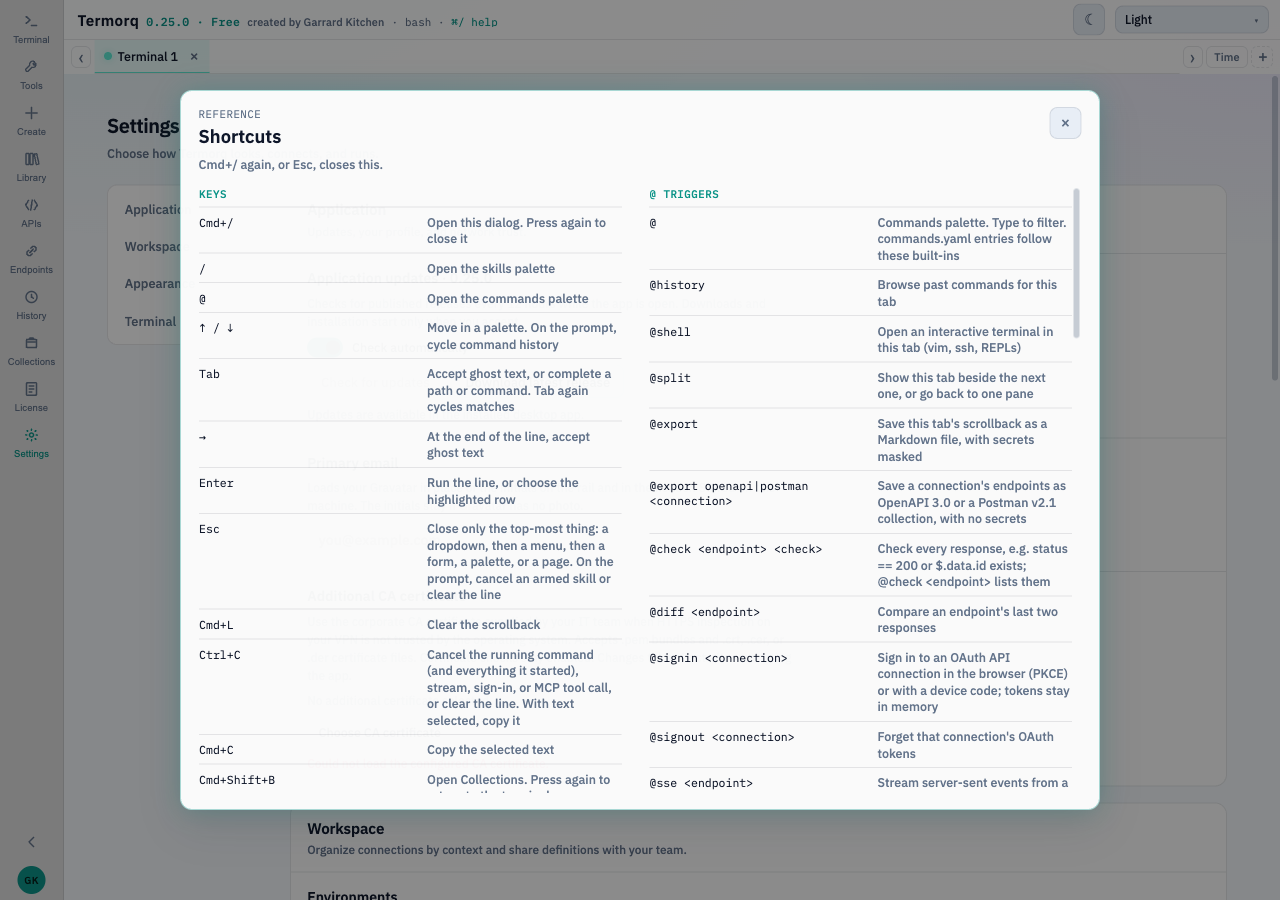Image resolution: width=1280 pixels, height=900 pixels.
Task: Click the left tab-scroll chevron
Action: [x=81, y=58]
